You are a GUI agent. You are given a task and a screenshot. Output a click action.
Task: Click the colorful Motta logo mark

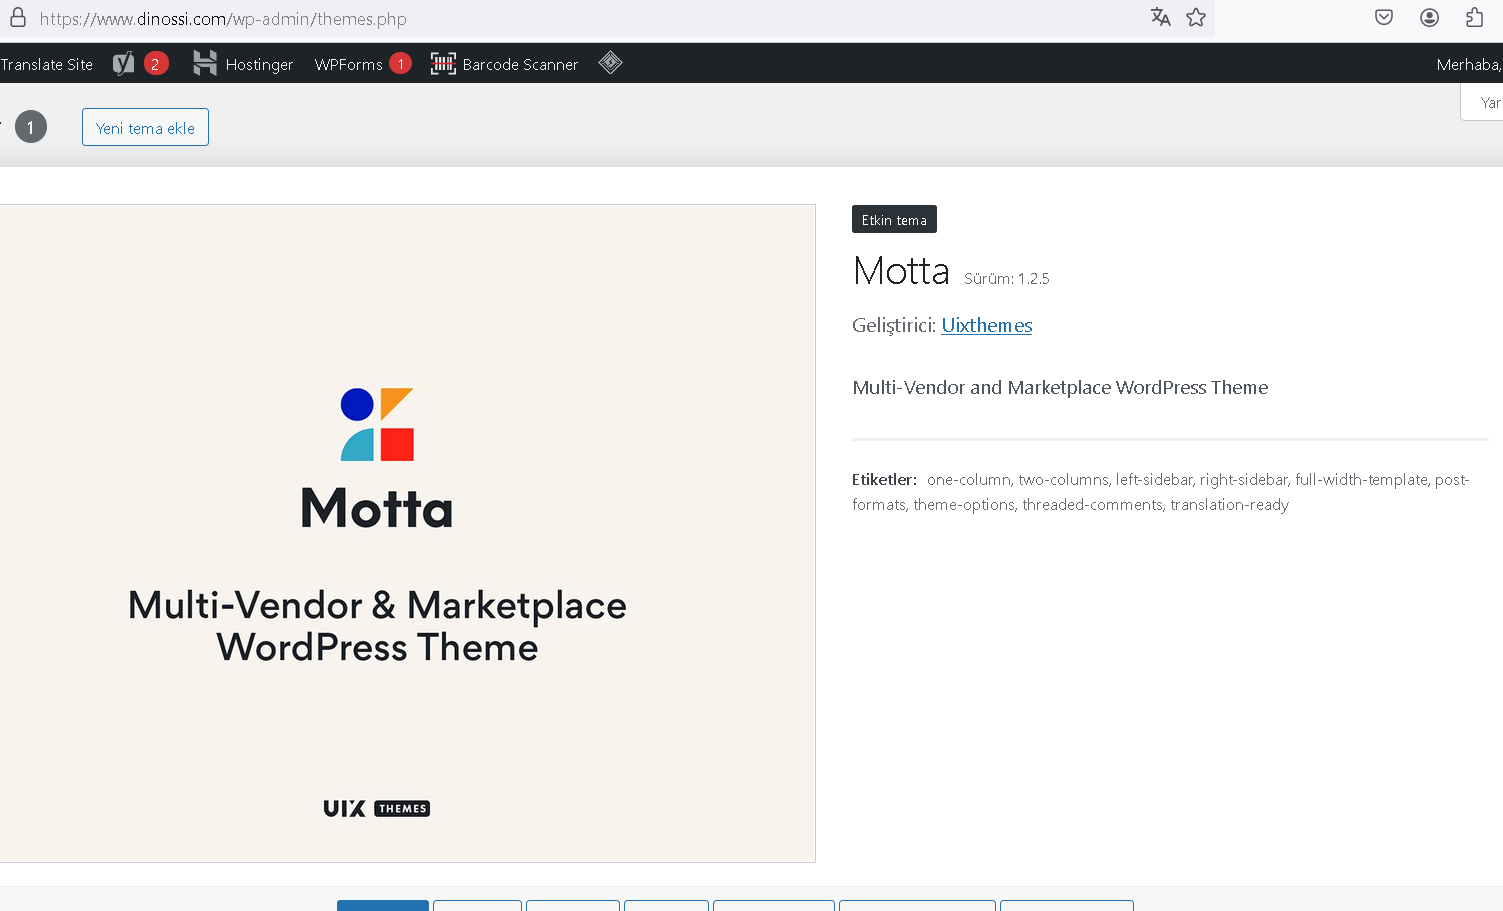(377, 424)
